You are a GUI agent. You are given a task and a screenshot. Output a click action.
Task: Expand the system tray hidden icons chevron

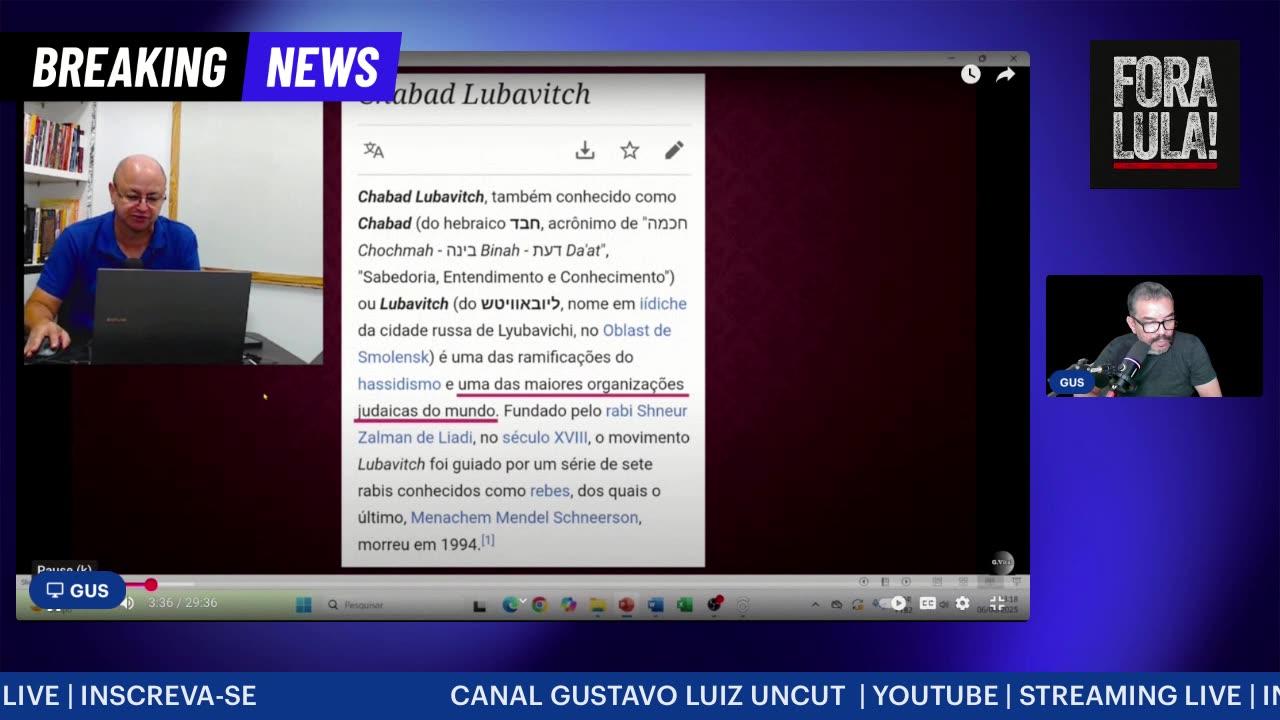[815, 604]
